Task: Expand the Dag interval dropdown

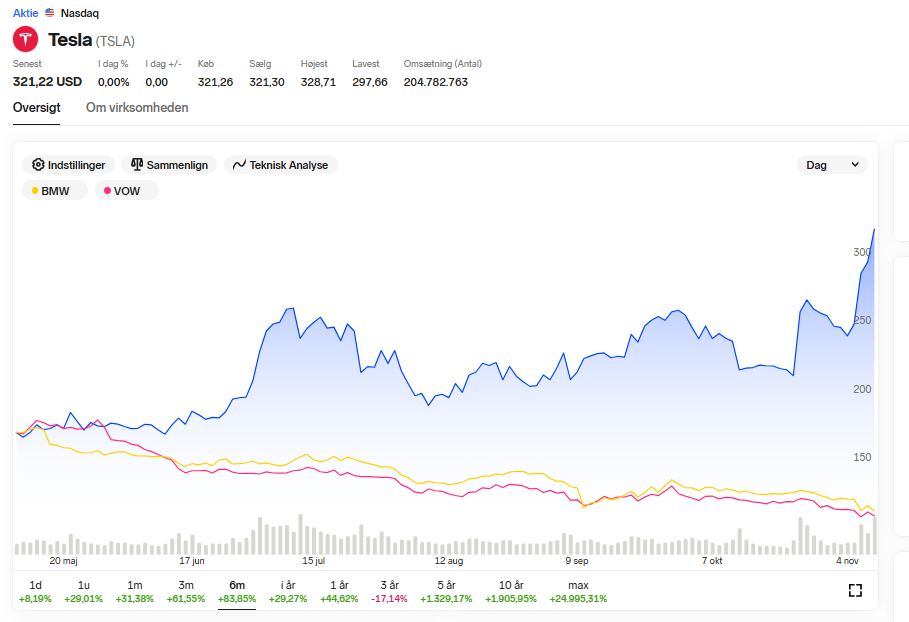Action: coord(832,165)
